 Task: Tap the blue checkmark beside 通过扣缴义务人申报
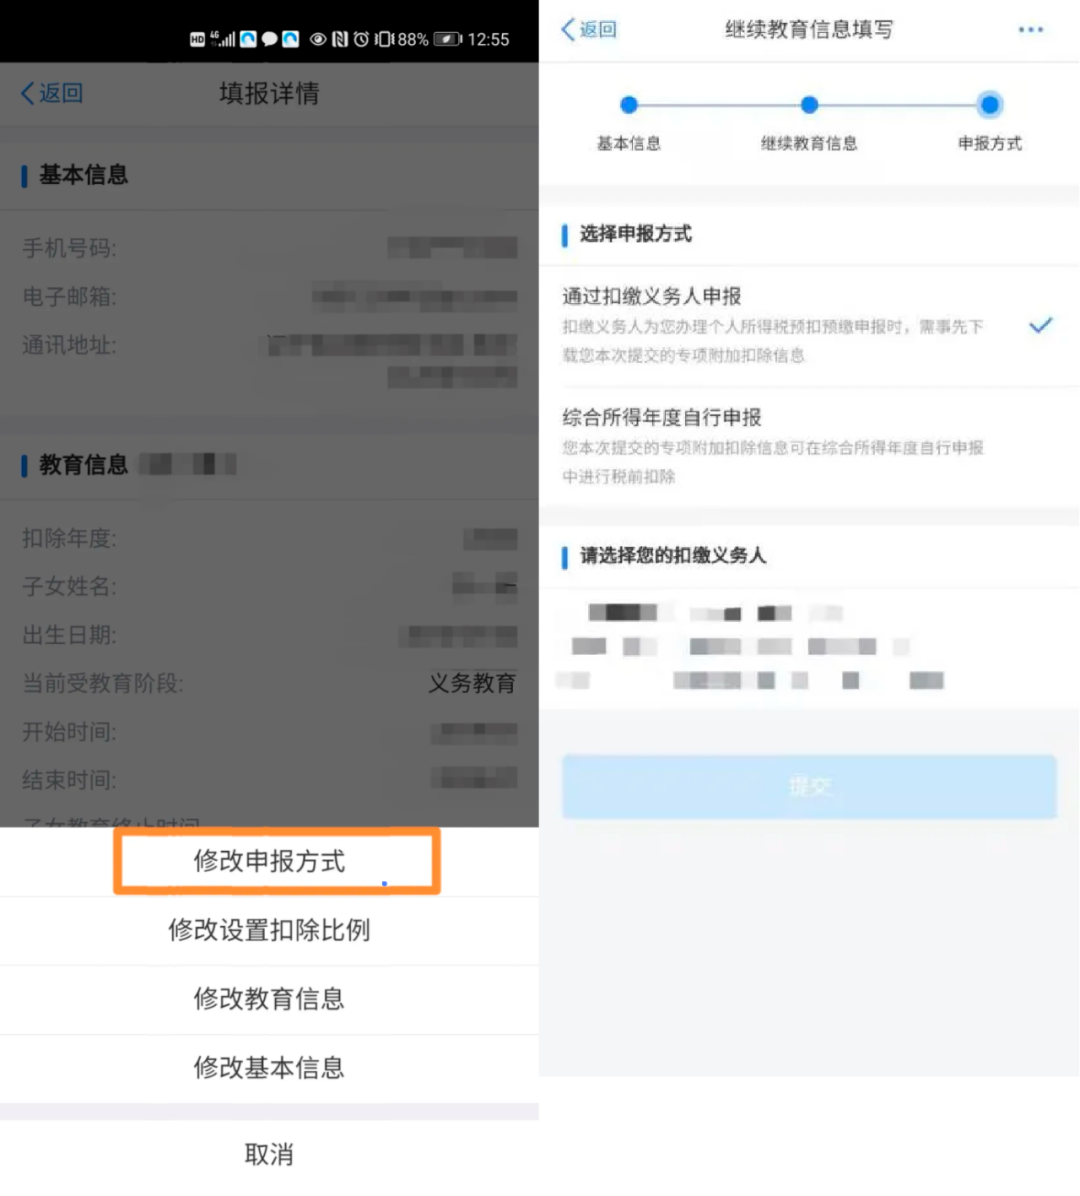pyautogui.click(x=1040, y=326)
